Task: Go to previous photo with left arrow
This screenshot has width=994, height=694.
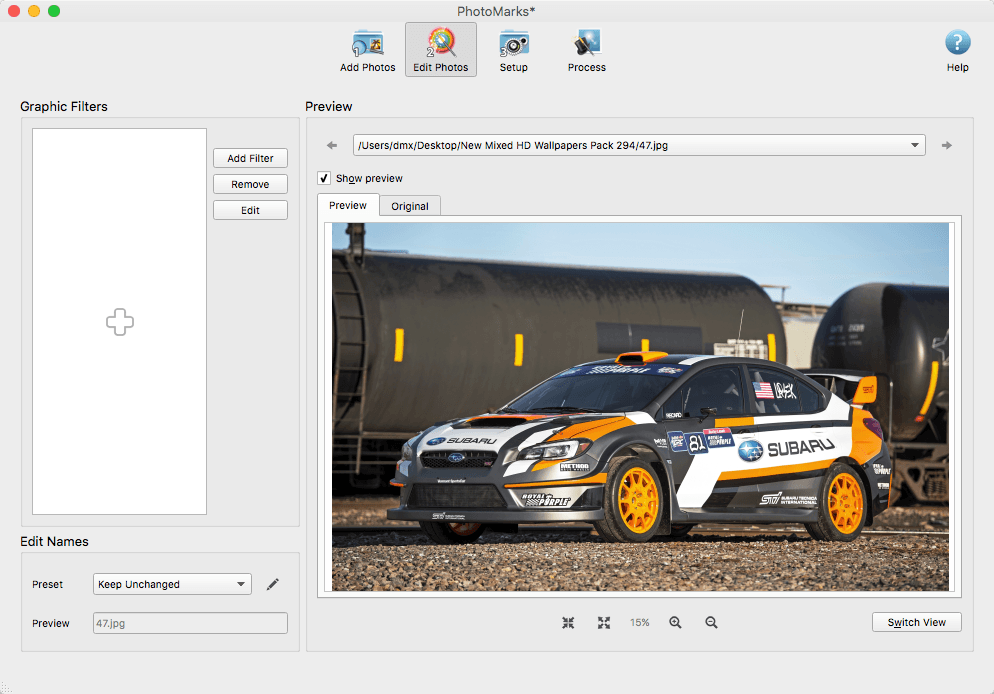Action: [x=332, y=145]
